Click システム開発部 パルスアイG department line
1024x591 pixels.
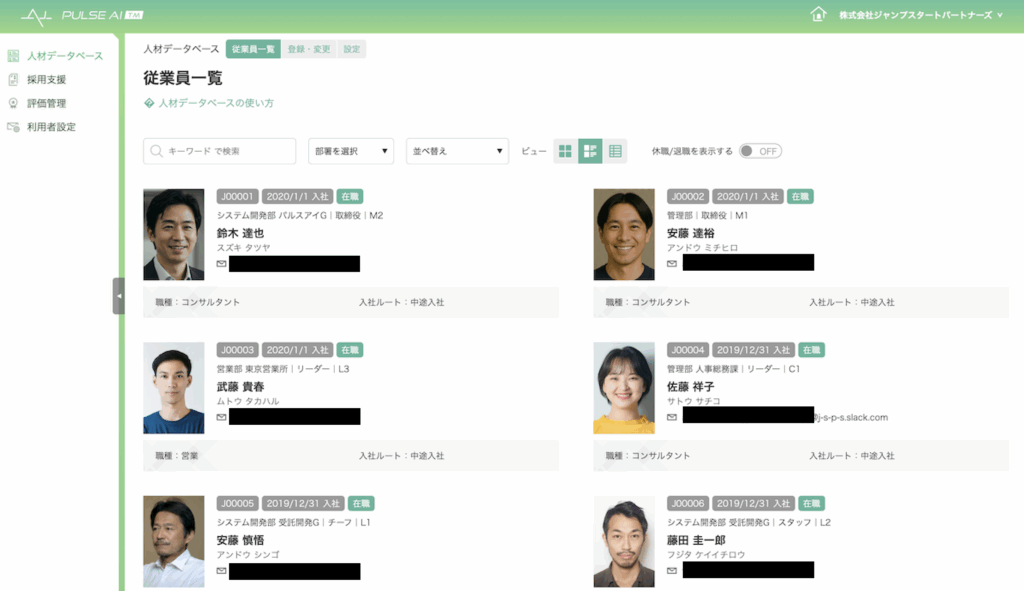click(300, 216)
